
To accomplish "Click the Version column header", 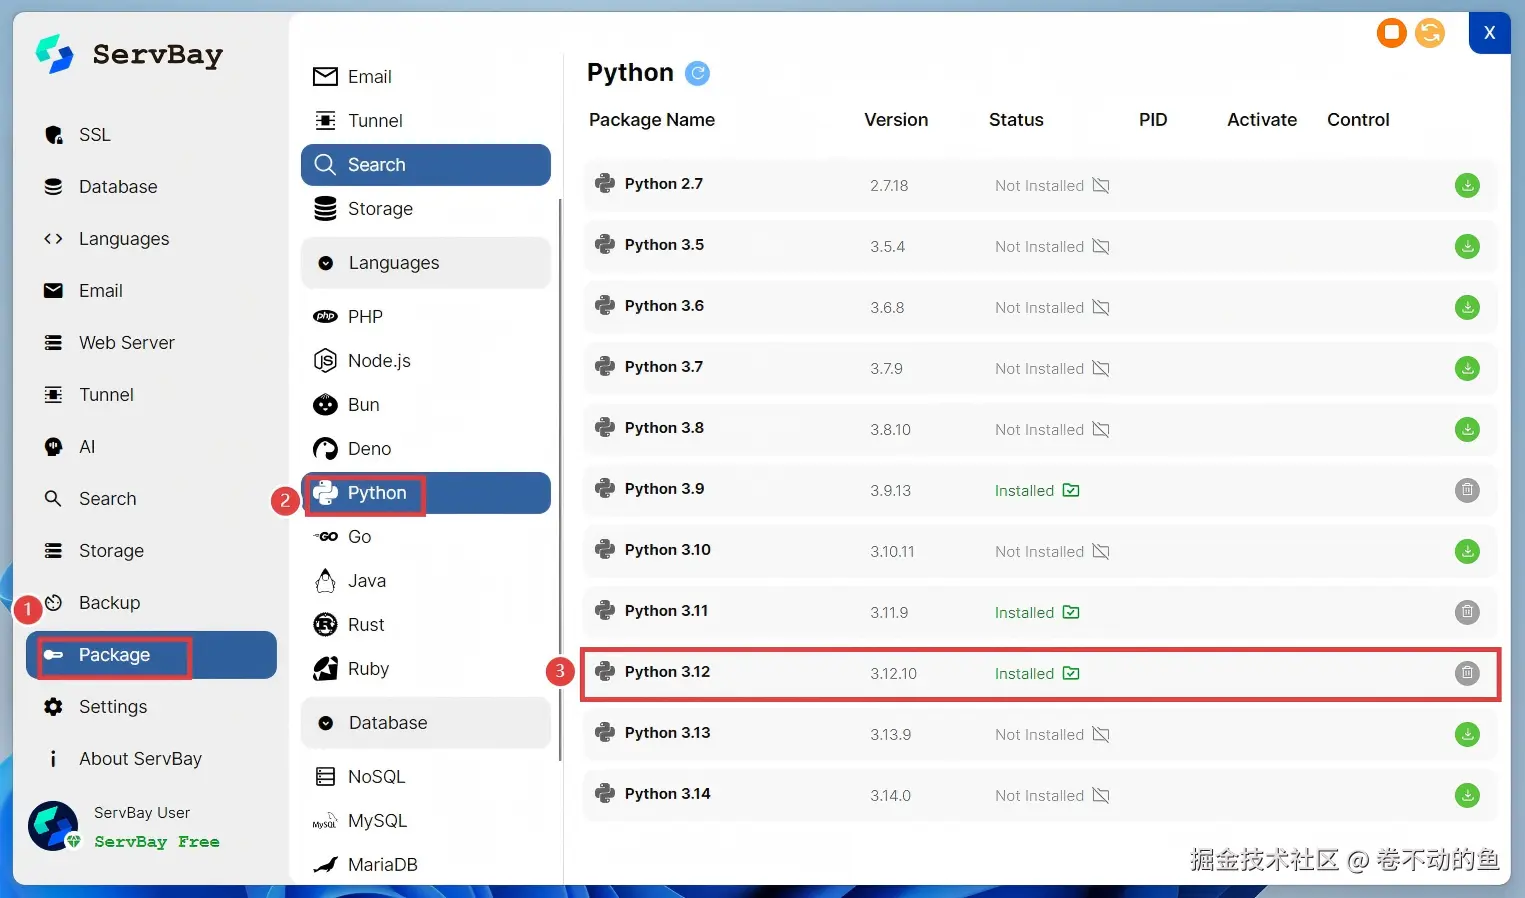I will click(x=896, y=120).
